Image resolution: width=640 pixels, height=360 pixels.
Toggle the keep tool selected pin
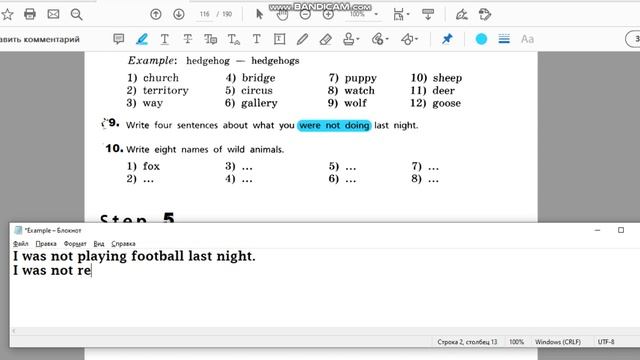(447, 39)
